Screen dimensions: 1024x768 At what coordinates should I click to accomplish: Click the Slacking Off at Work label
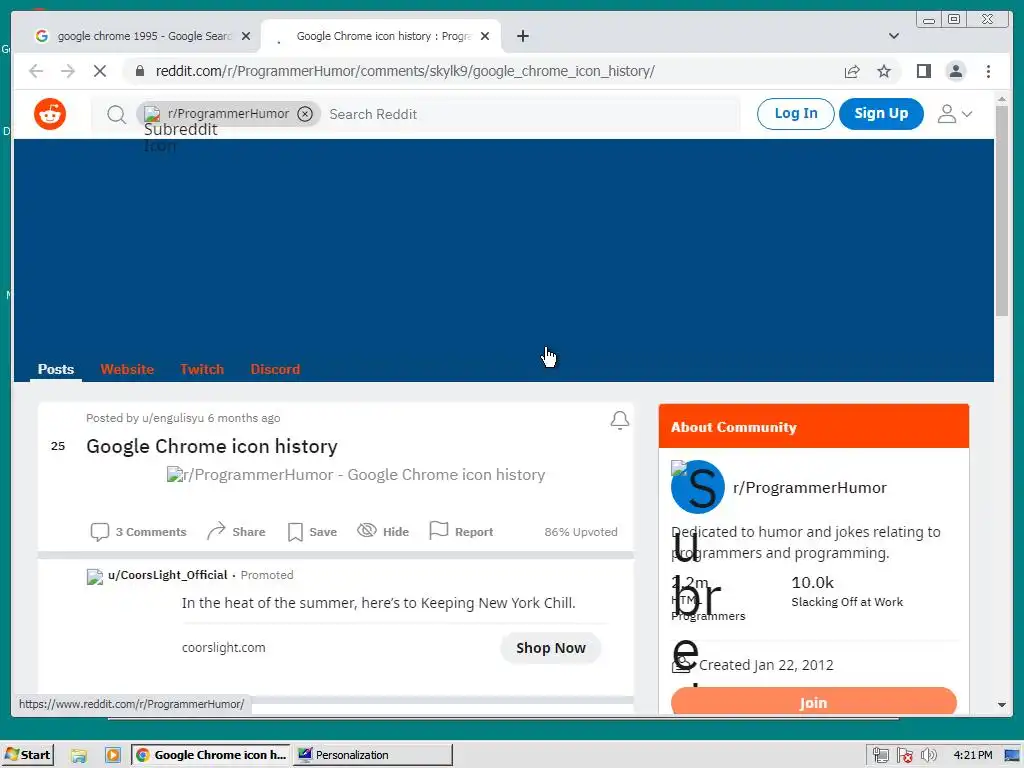click(847, 602)
